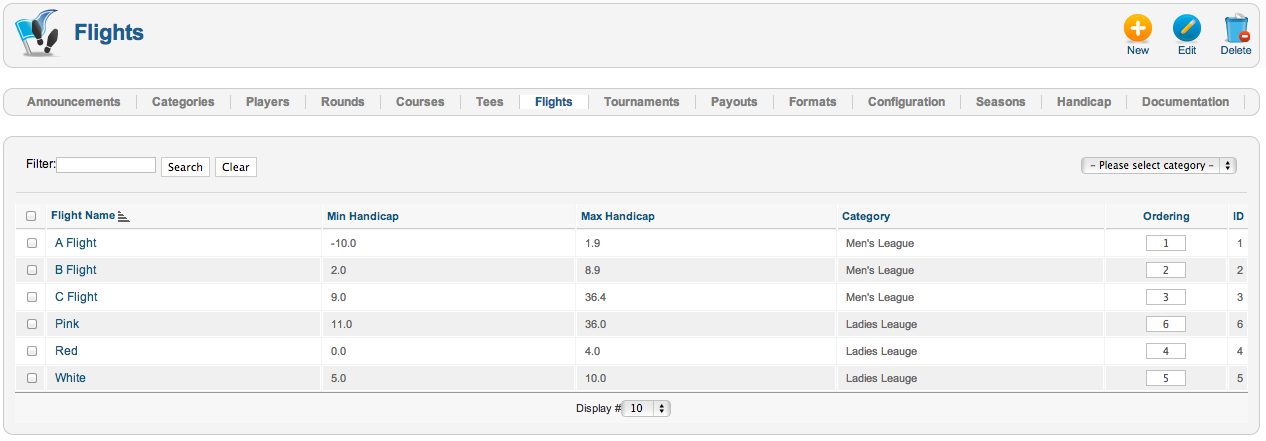Open the C Flight link
This screenshot has width=1266, height=441.
click(76, 297)
